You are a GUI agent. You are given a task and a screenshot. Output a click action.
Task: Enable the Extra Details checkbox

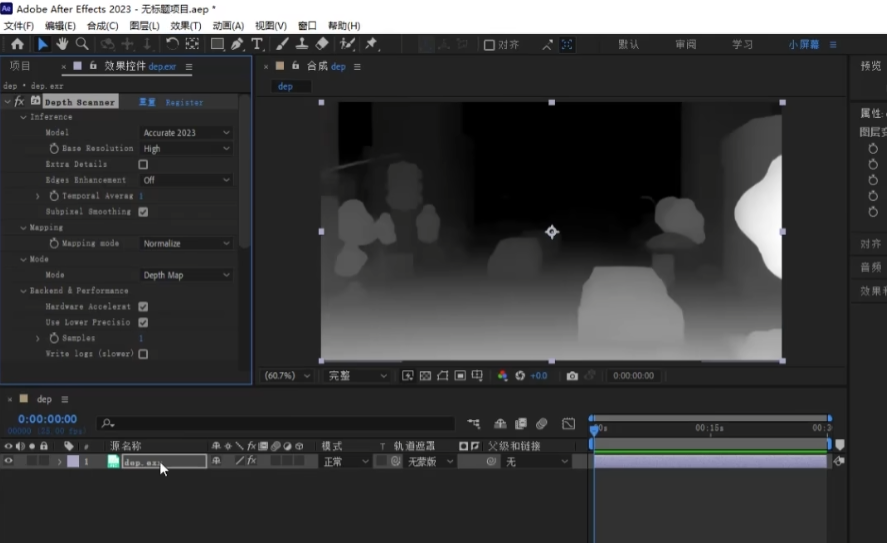[143, 164]
